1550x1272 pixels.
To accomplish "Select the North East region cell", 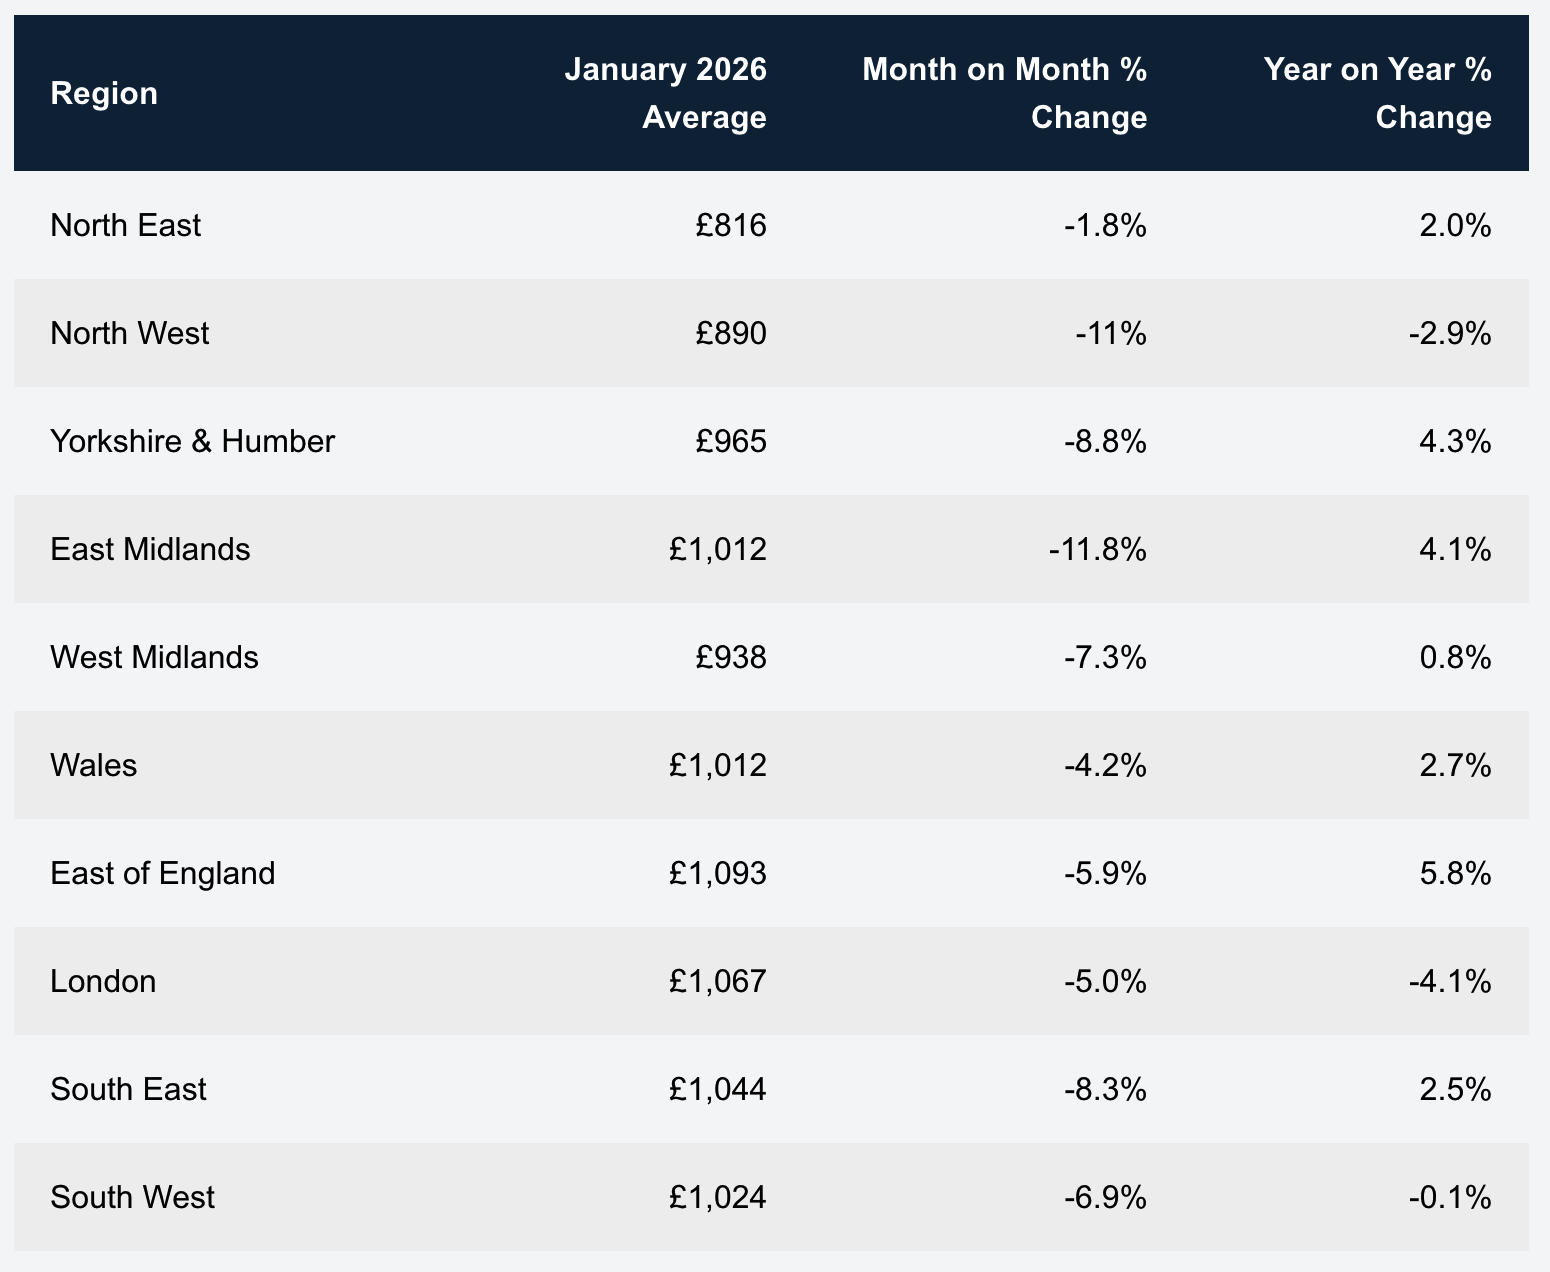I will (x=125, y=225).
